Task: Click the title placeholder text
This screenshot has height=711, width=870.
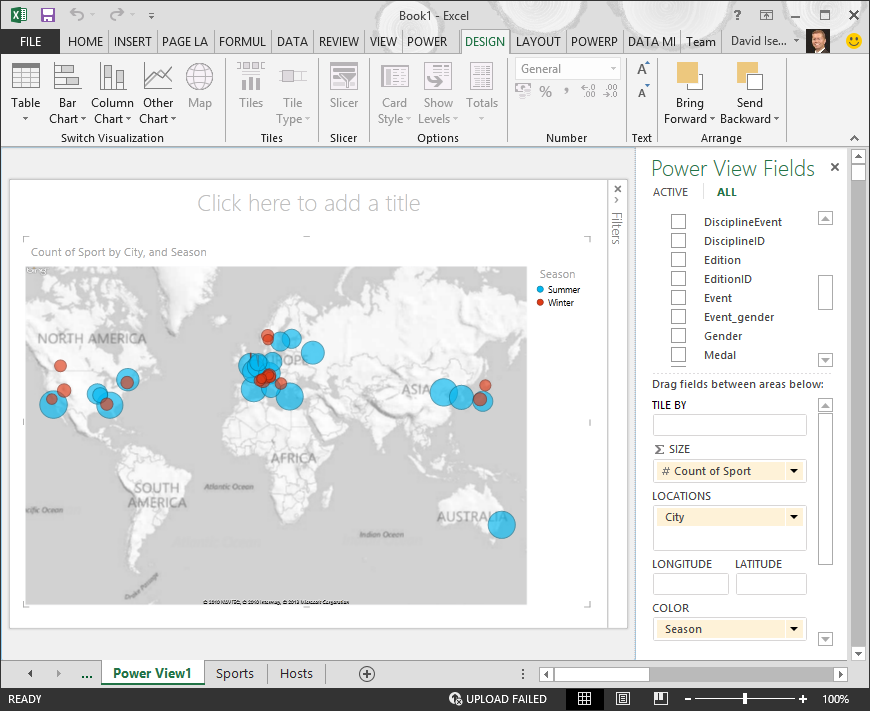Action: (x=308, y=203)
